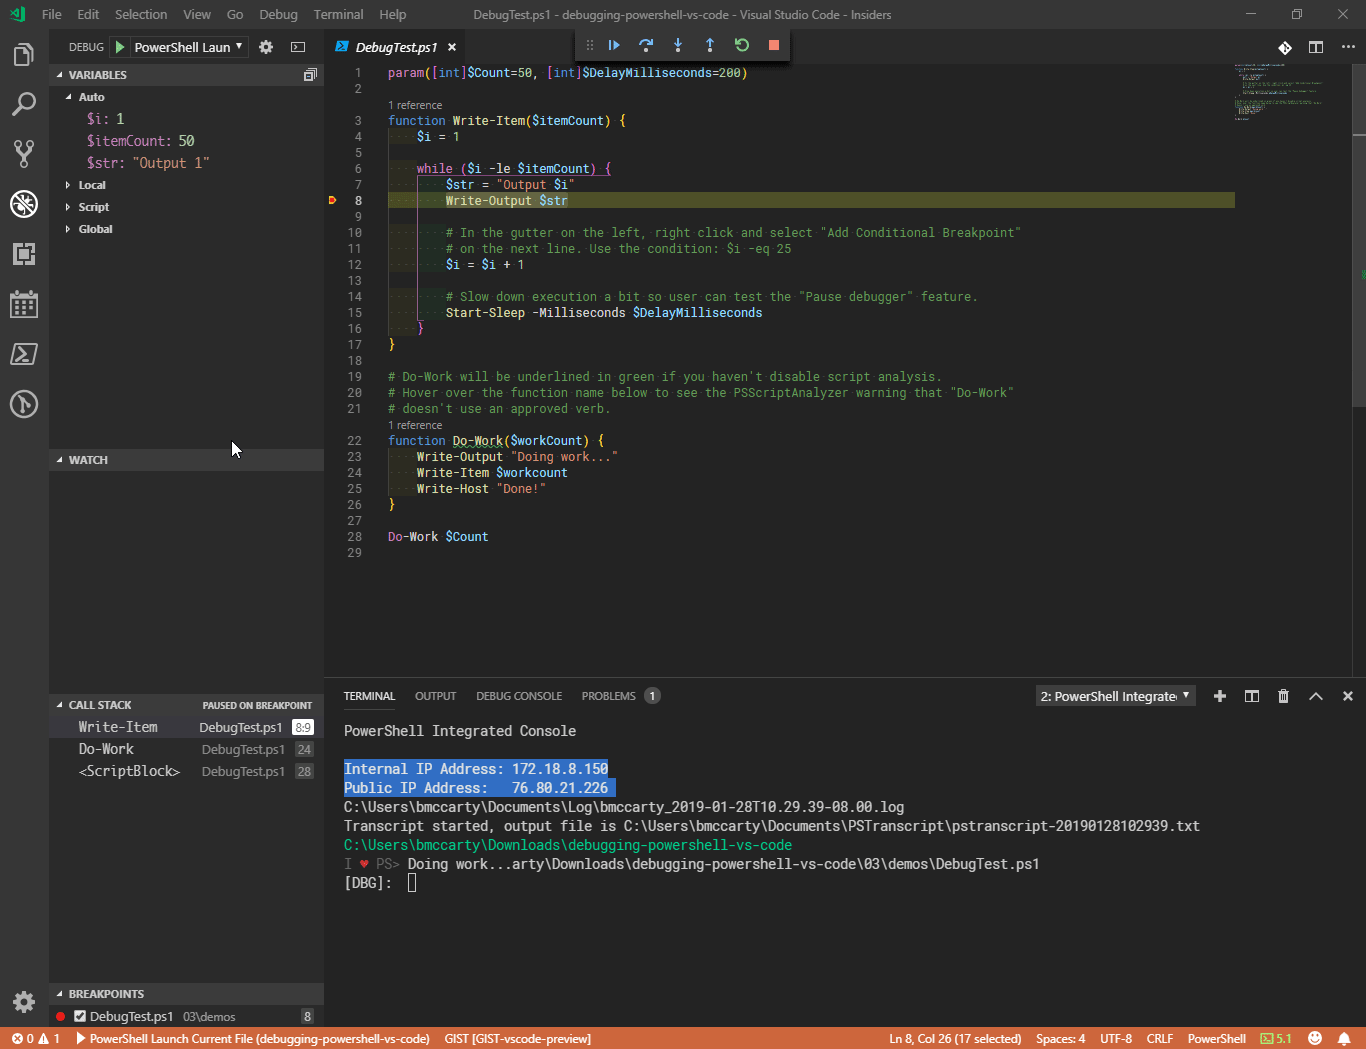The width and height of the screenshot is (1366, 1049).
Task: Stop the debugging session
Action: click(x=774, y=45)
